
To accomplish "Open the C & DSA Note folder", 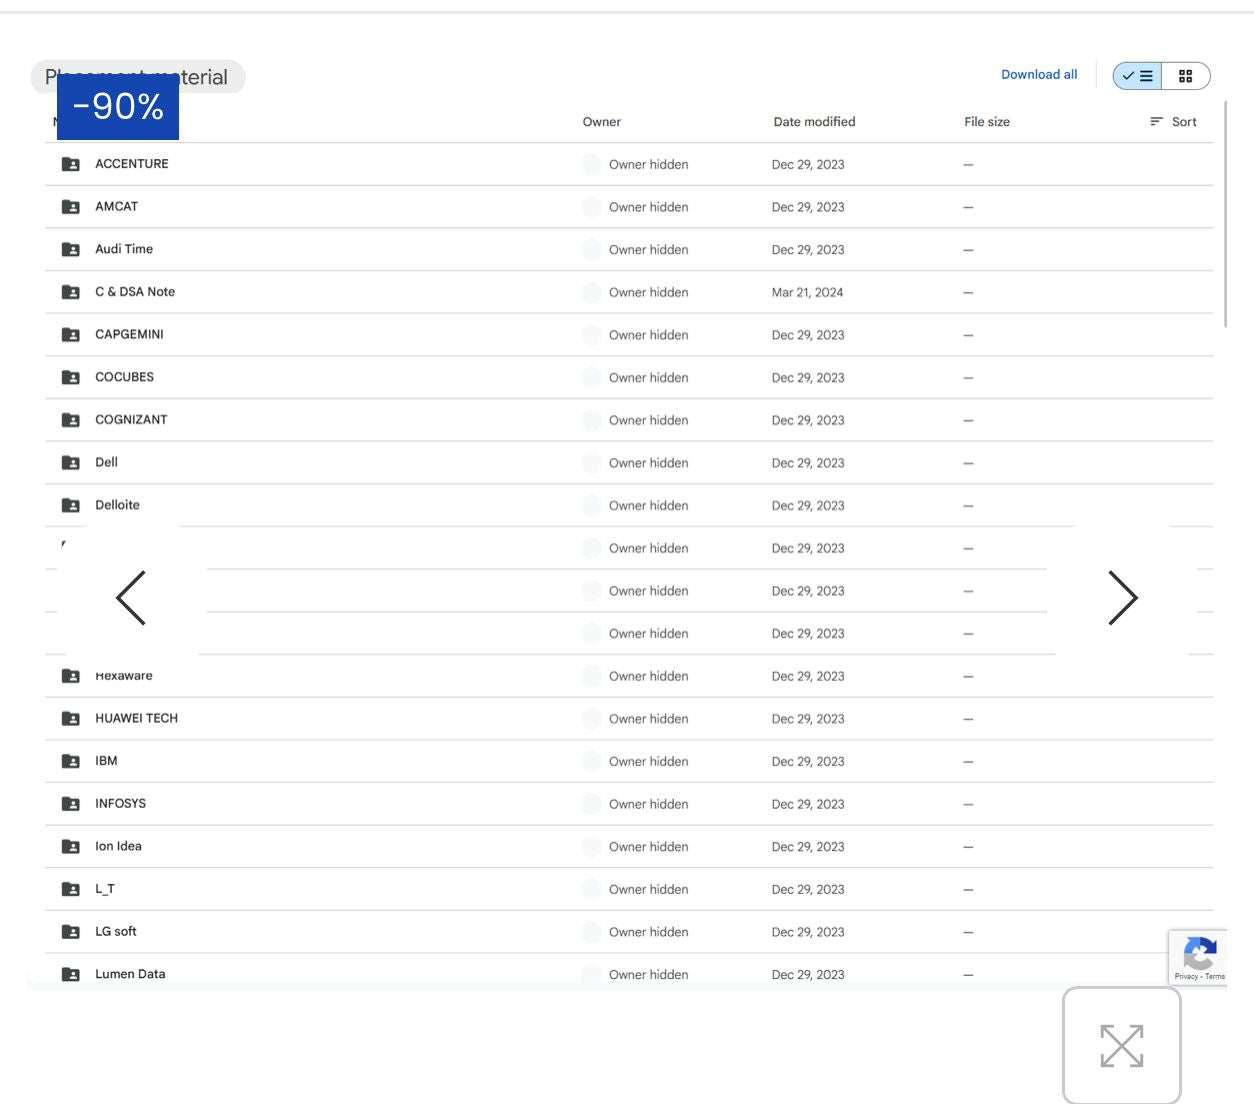I will pyautogui.click(x=135, y=292).
